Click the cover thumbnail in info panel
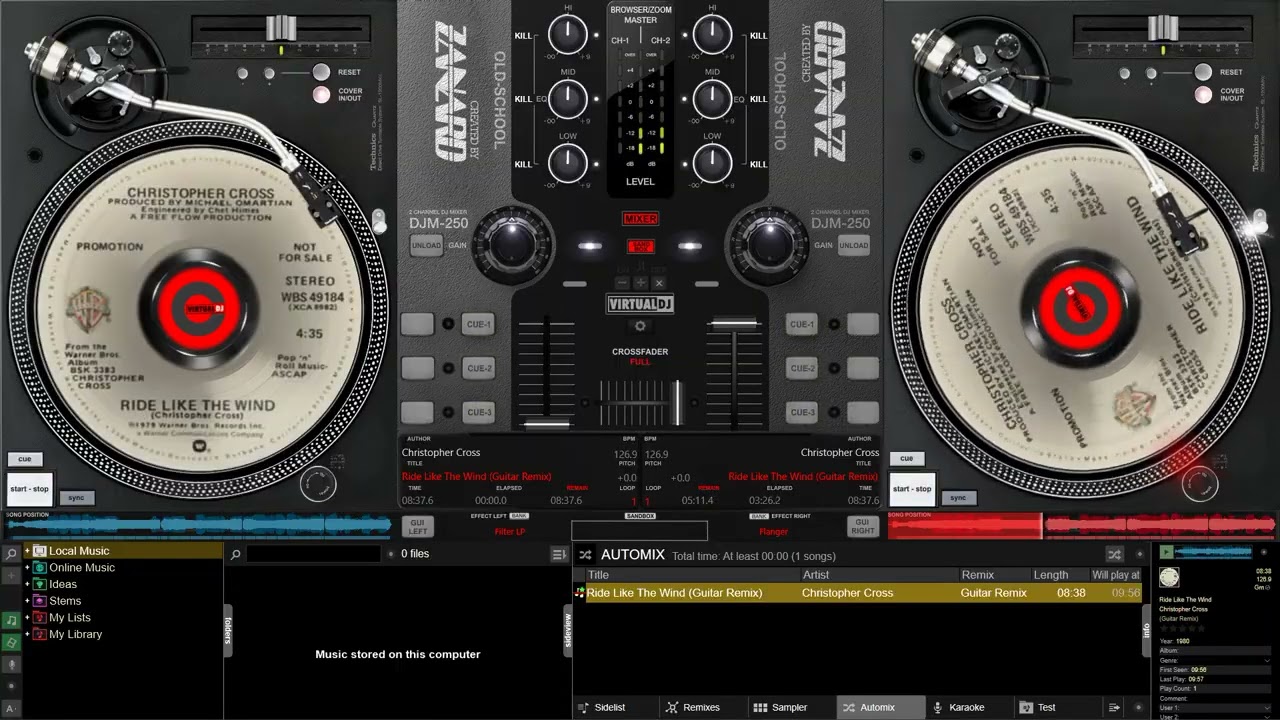This screenshot has width=1280, height=720. pyautogui.click(x=1169, y=577)
